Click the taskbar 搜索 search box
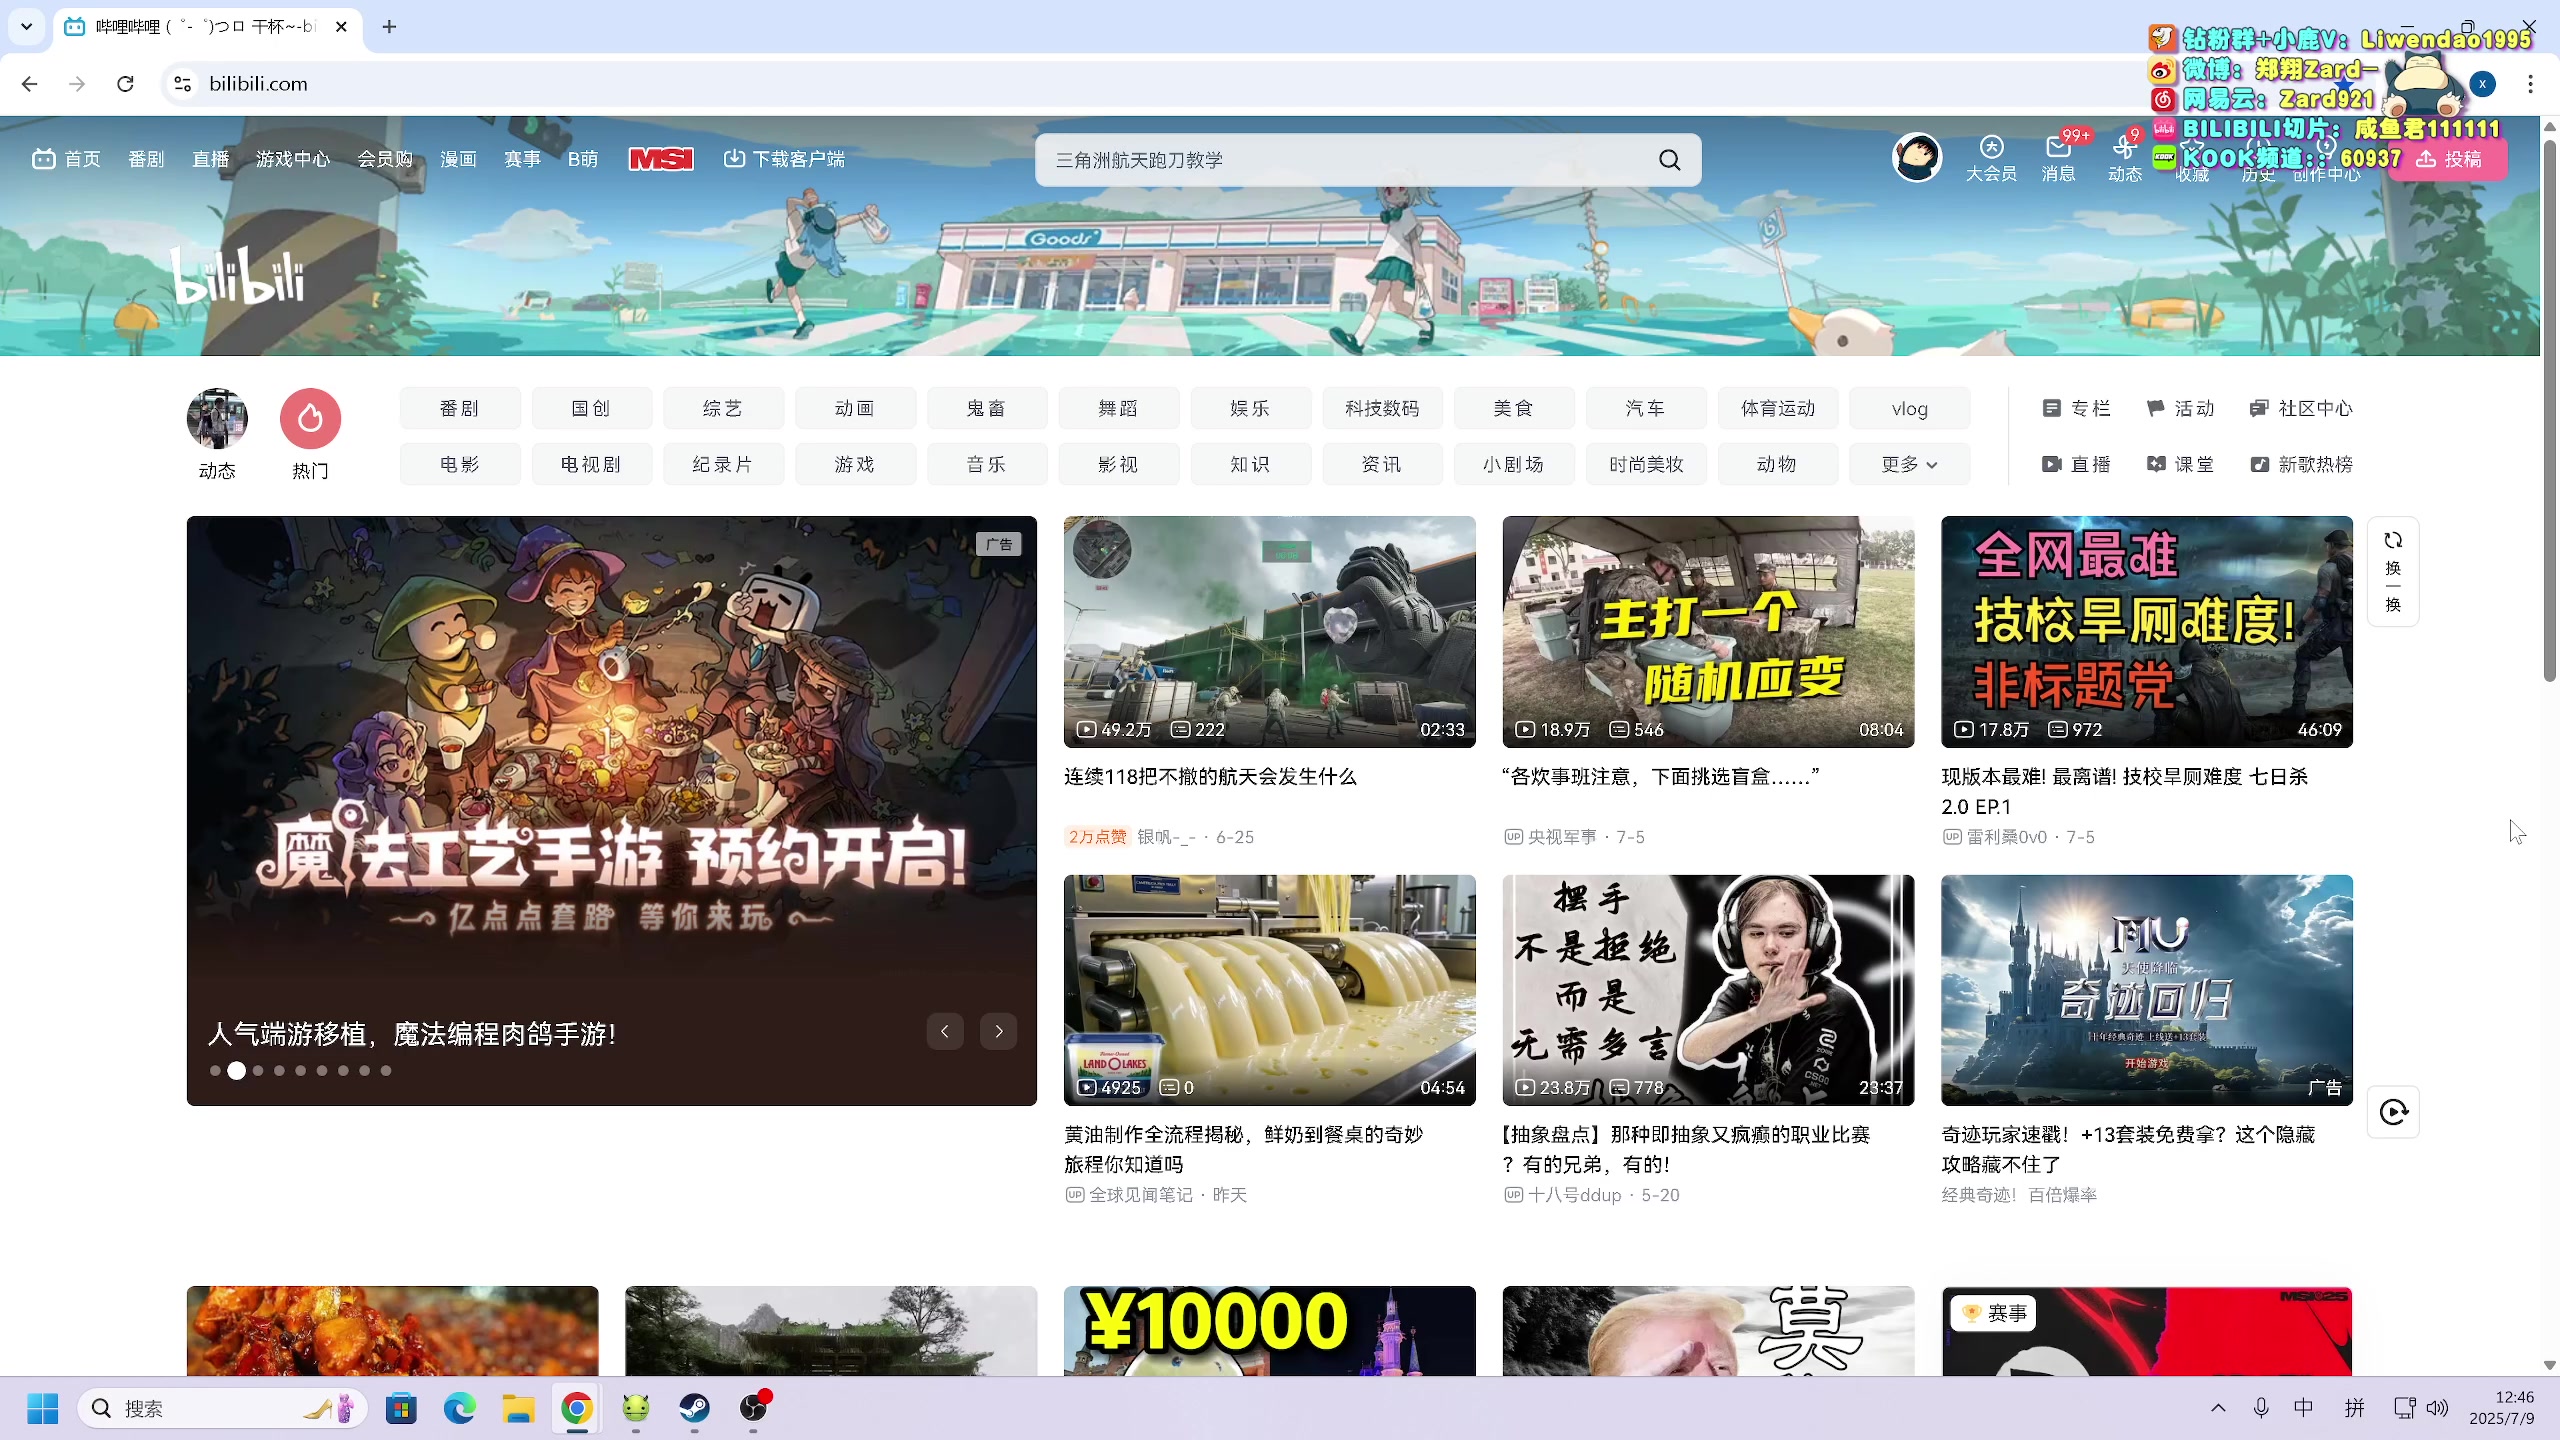Viewport: 2560px width, 1440px height. click(222, 1408)
